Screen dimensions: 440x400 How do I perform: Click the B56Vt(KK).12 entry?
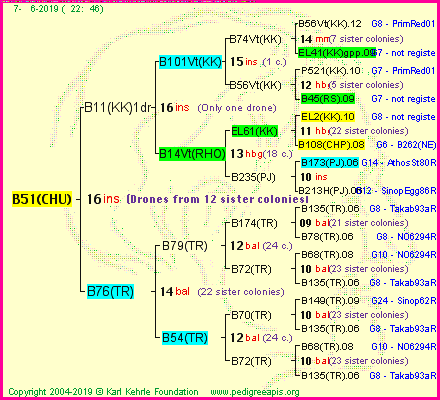coord(330,24)
